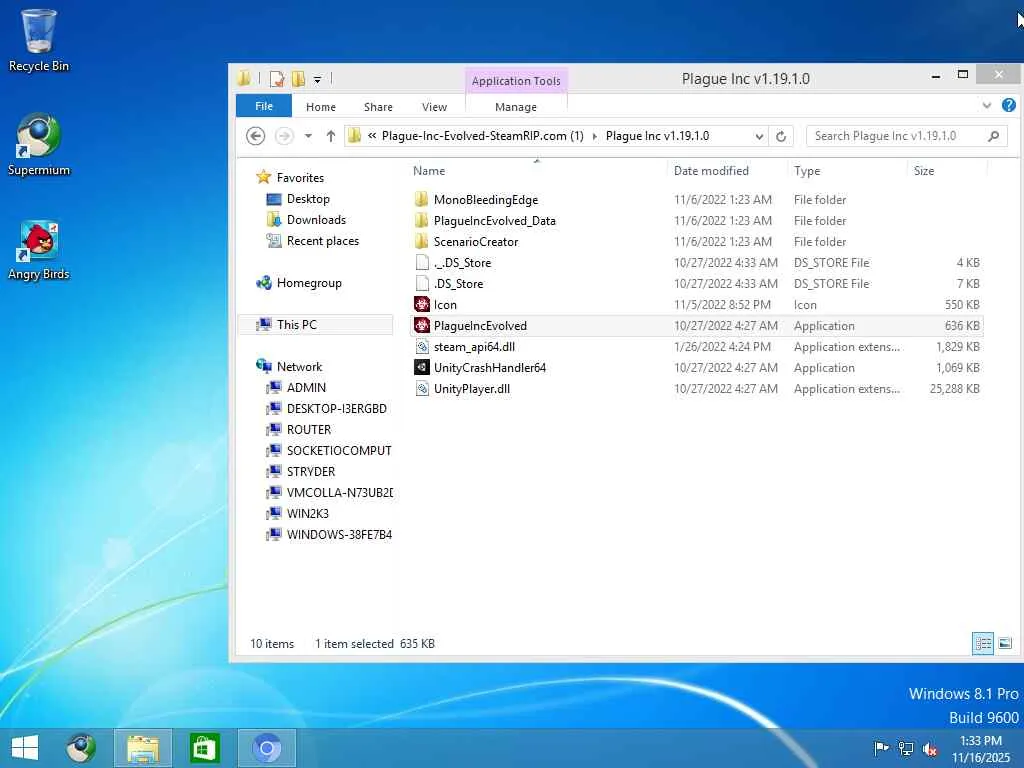
Task: Click the Plague Inc v1.19.1.0 breadcrumb
Action: tap(658, 136)
